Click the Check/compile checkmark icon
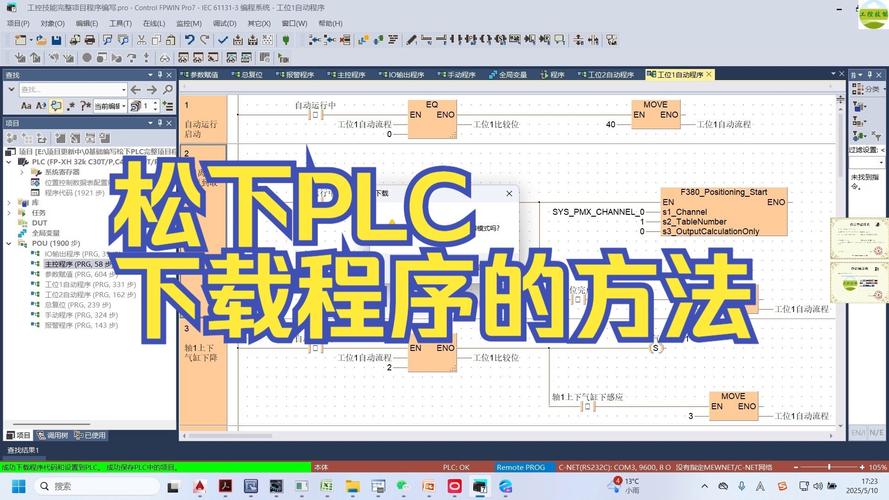 pos(223,40)
